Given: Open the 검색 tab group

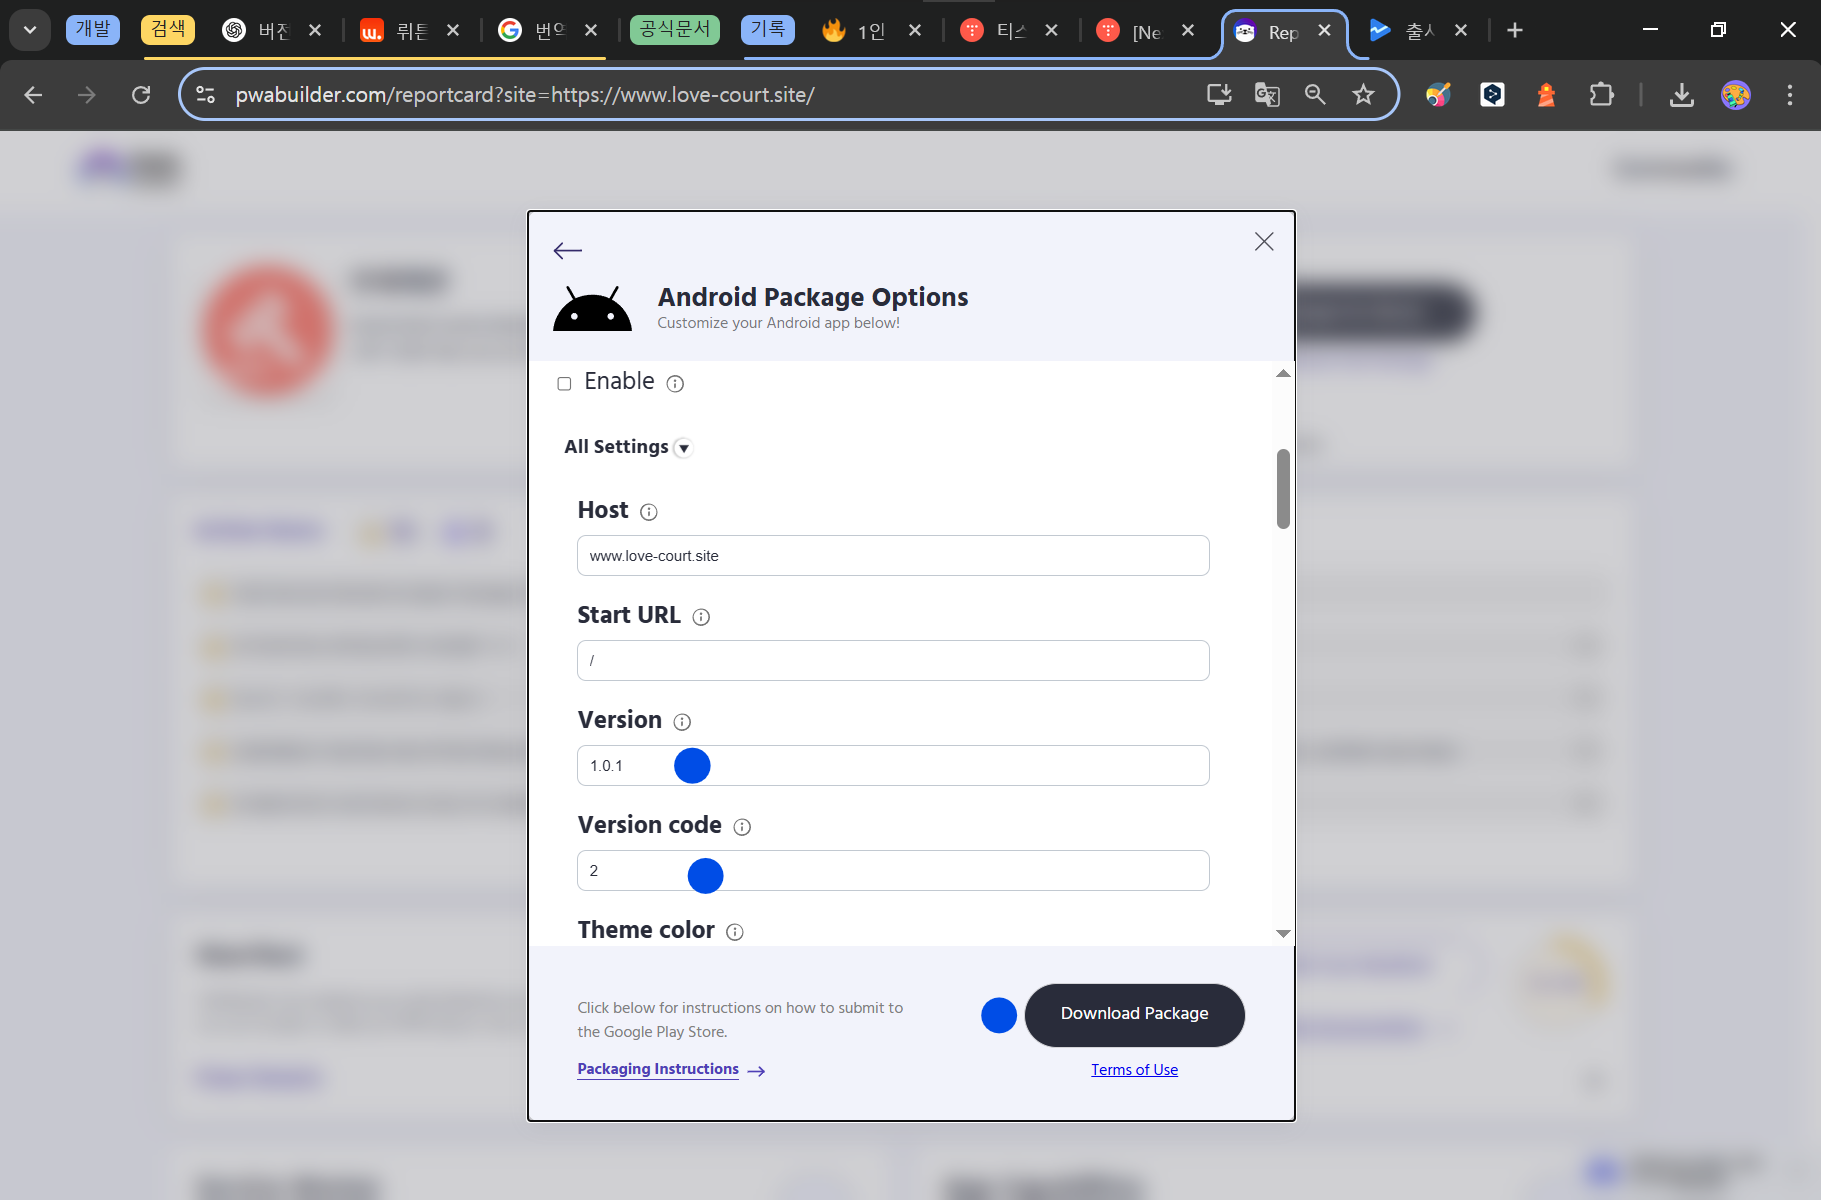Looking at the screenshot, I should 168,29.
